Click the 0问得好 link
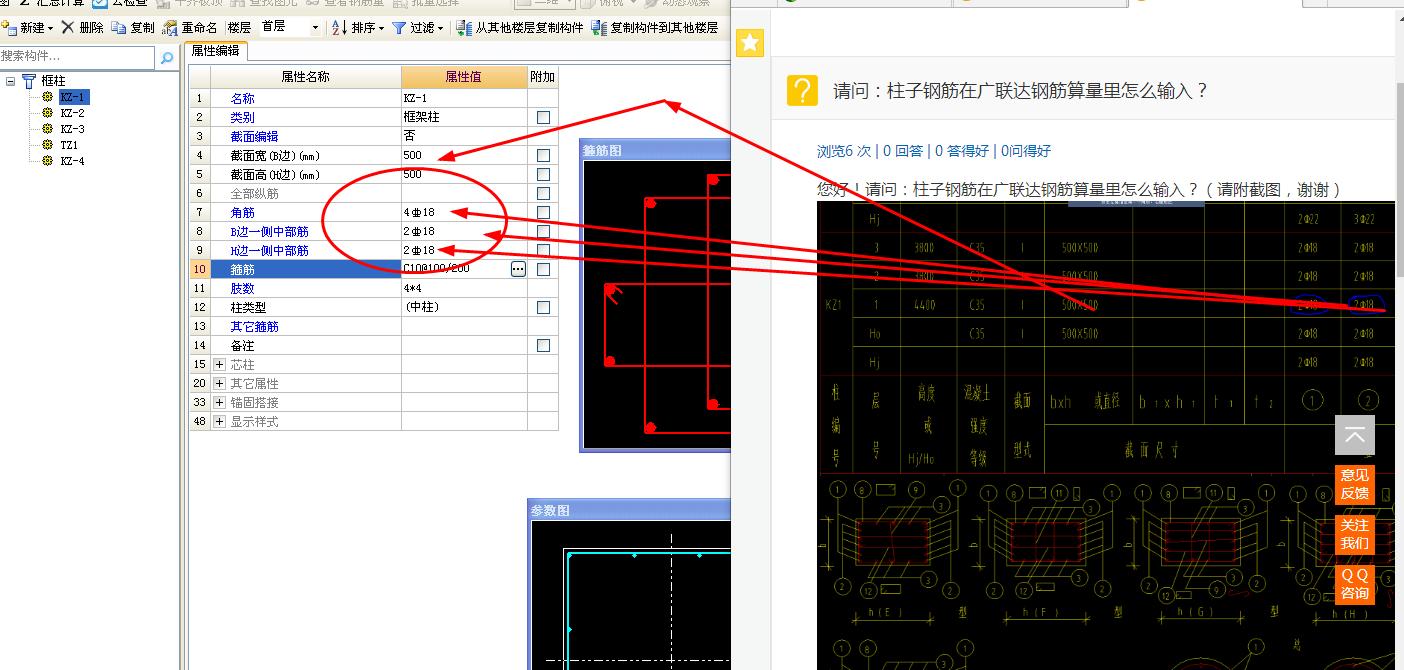 [x=1026, y=151]
